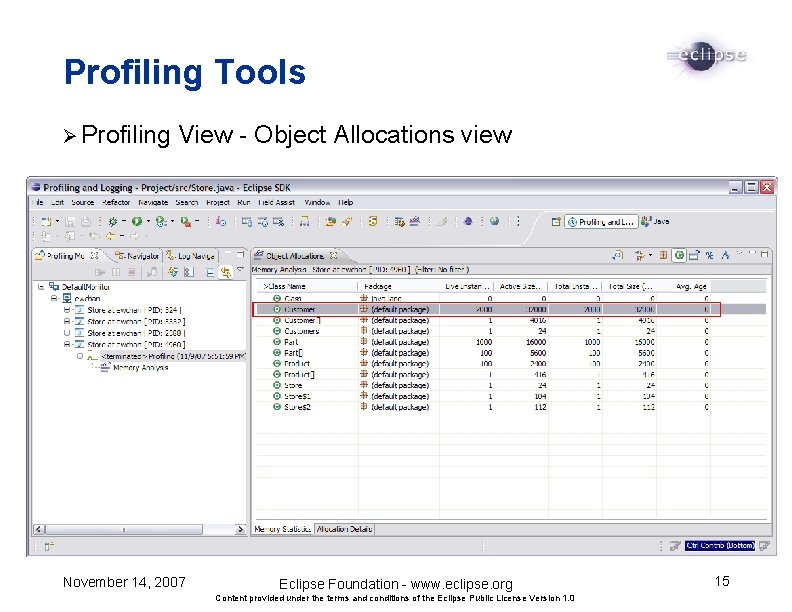792x612 pixels.
Task: Click the filter icon in Object Allocations toolbar
Action: coord(640,256)
